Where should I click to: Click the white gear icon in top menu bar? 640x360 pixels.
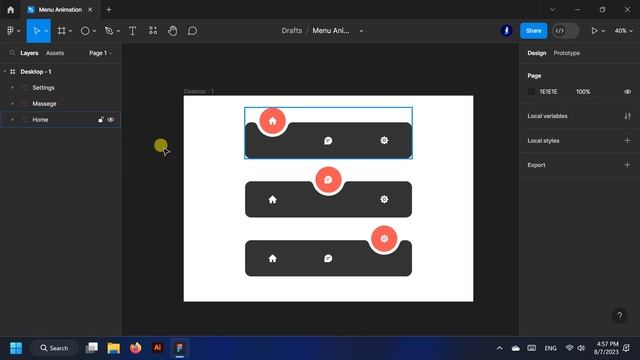[384, 140]
